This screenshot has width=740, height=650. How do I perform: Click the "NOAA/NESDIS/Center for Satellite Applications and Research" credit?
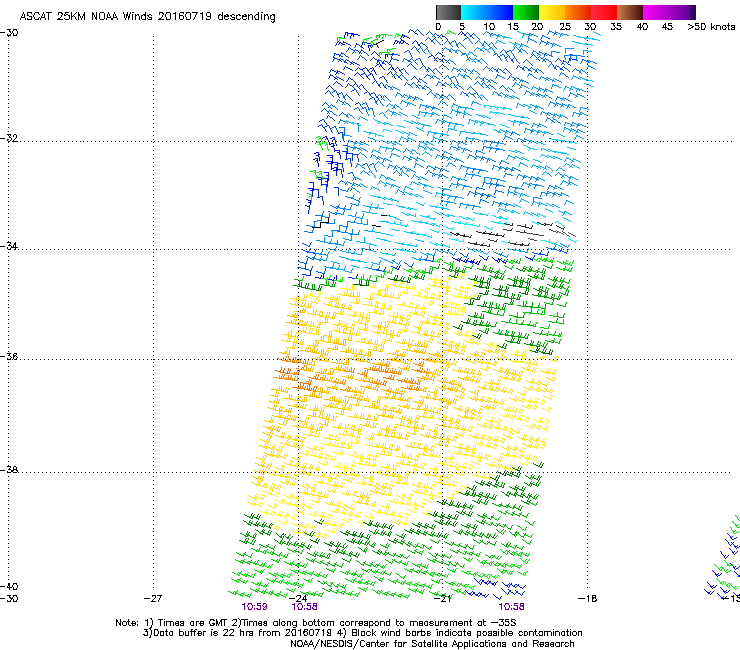(x=432, y=644)
